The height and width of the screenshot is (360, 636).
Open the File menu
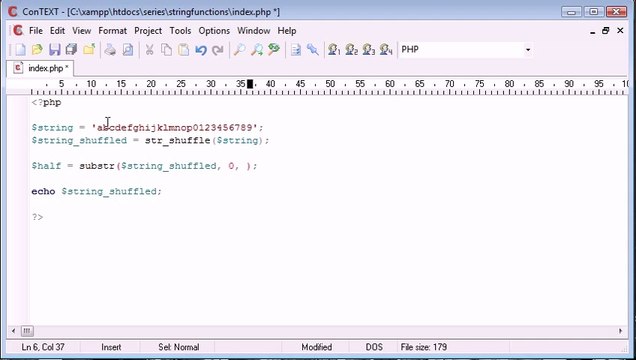pos(36,31)
